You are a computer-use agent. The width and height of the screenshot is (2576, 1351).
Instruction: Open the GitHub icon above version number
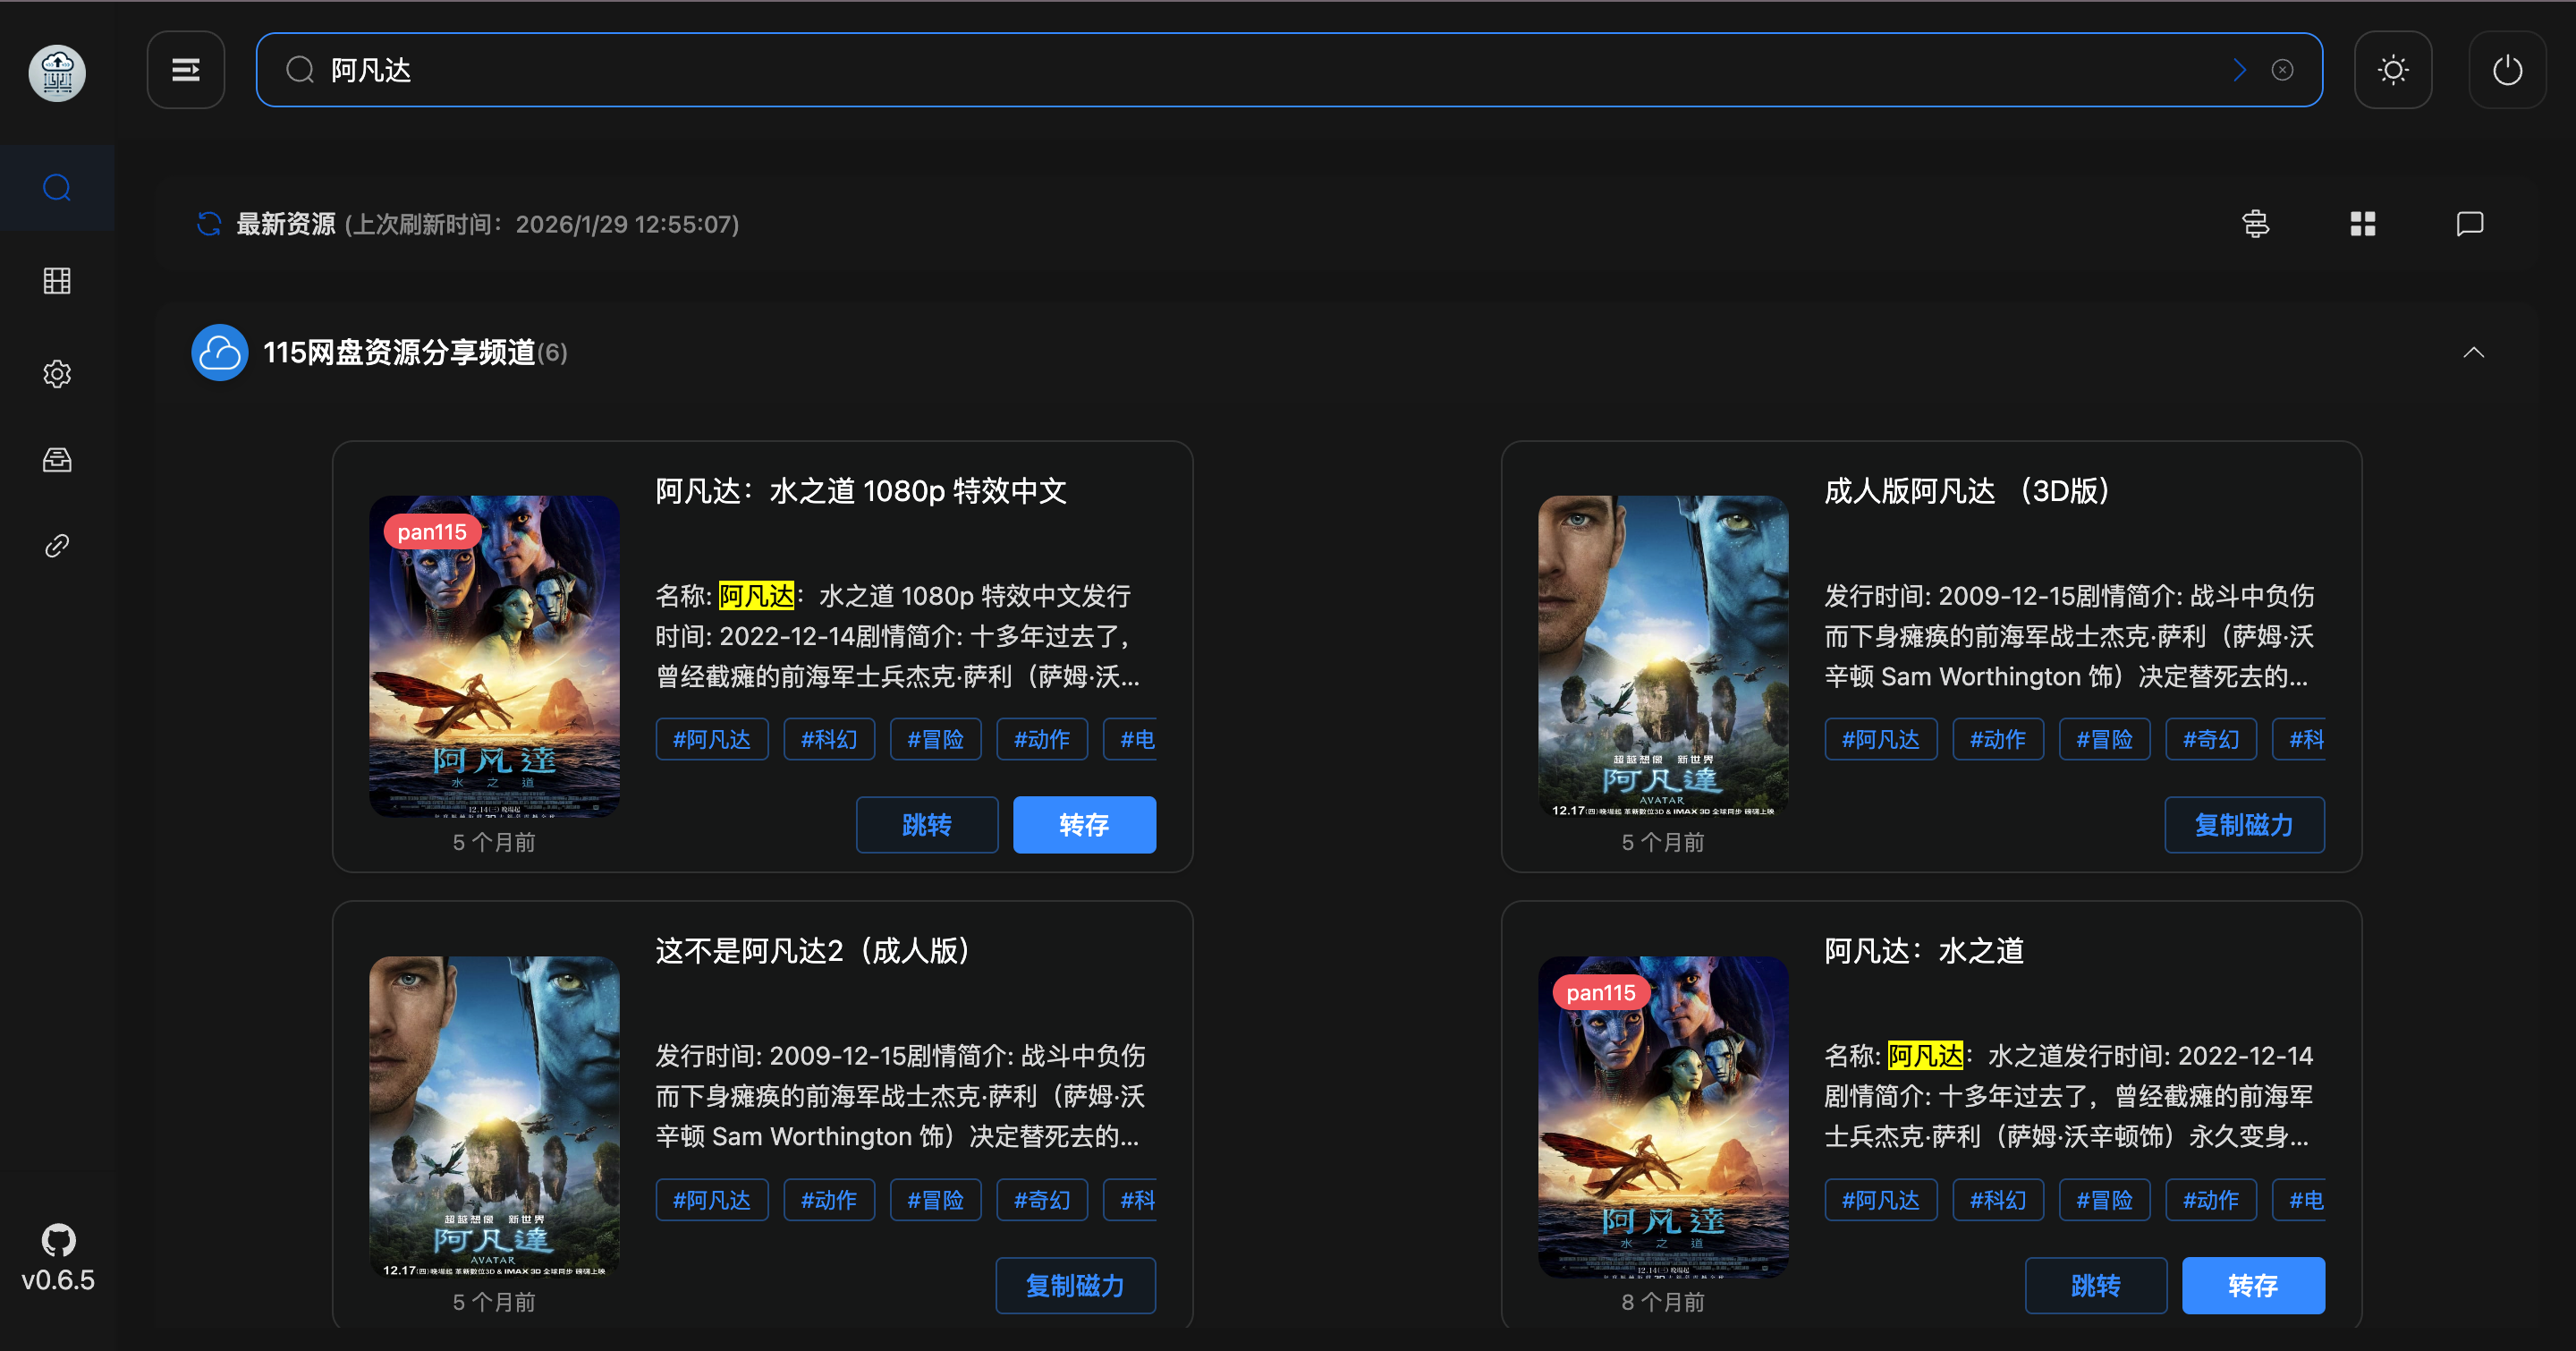tap(58, 1240)
